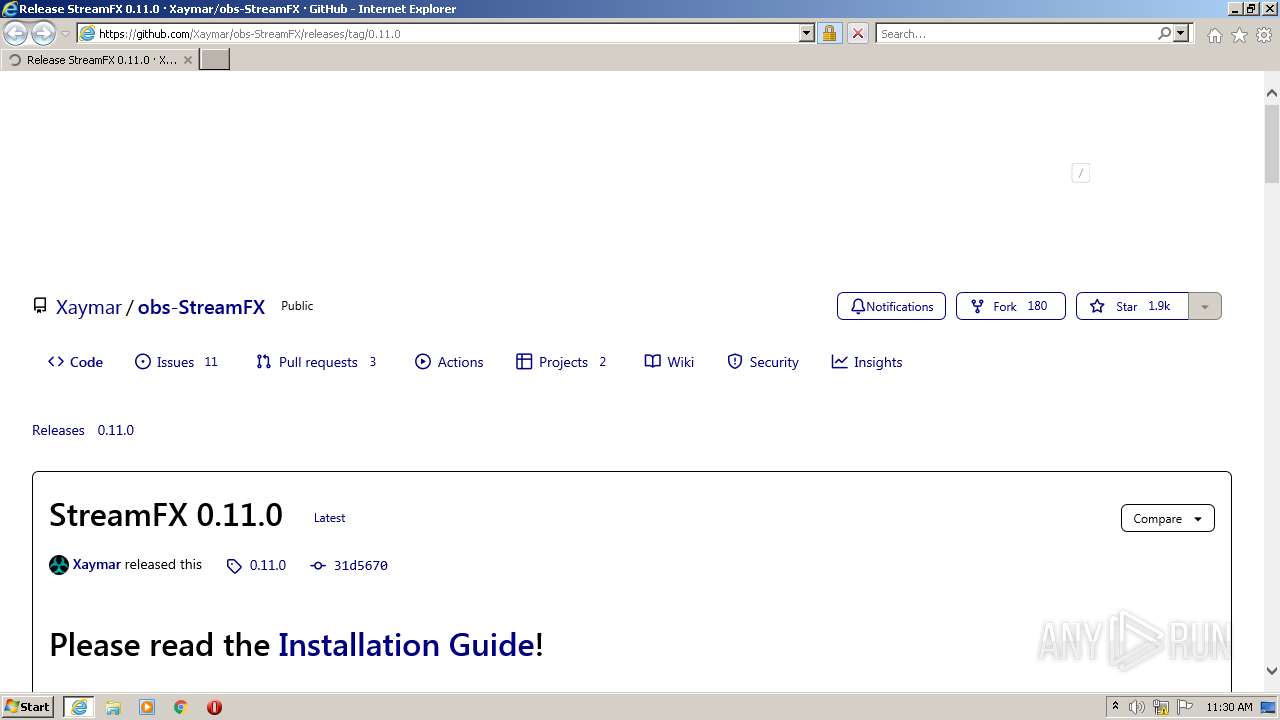
Task: Click the volume speaker tray icon
Action: [1137, 707]
